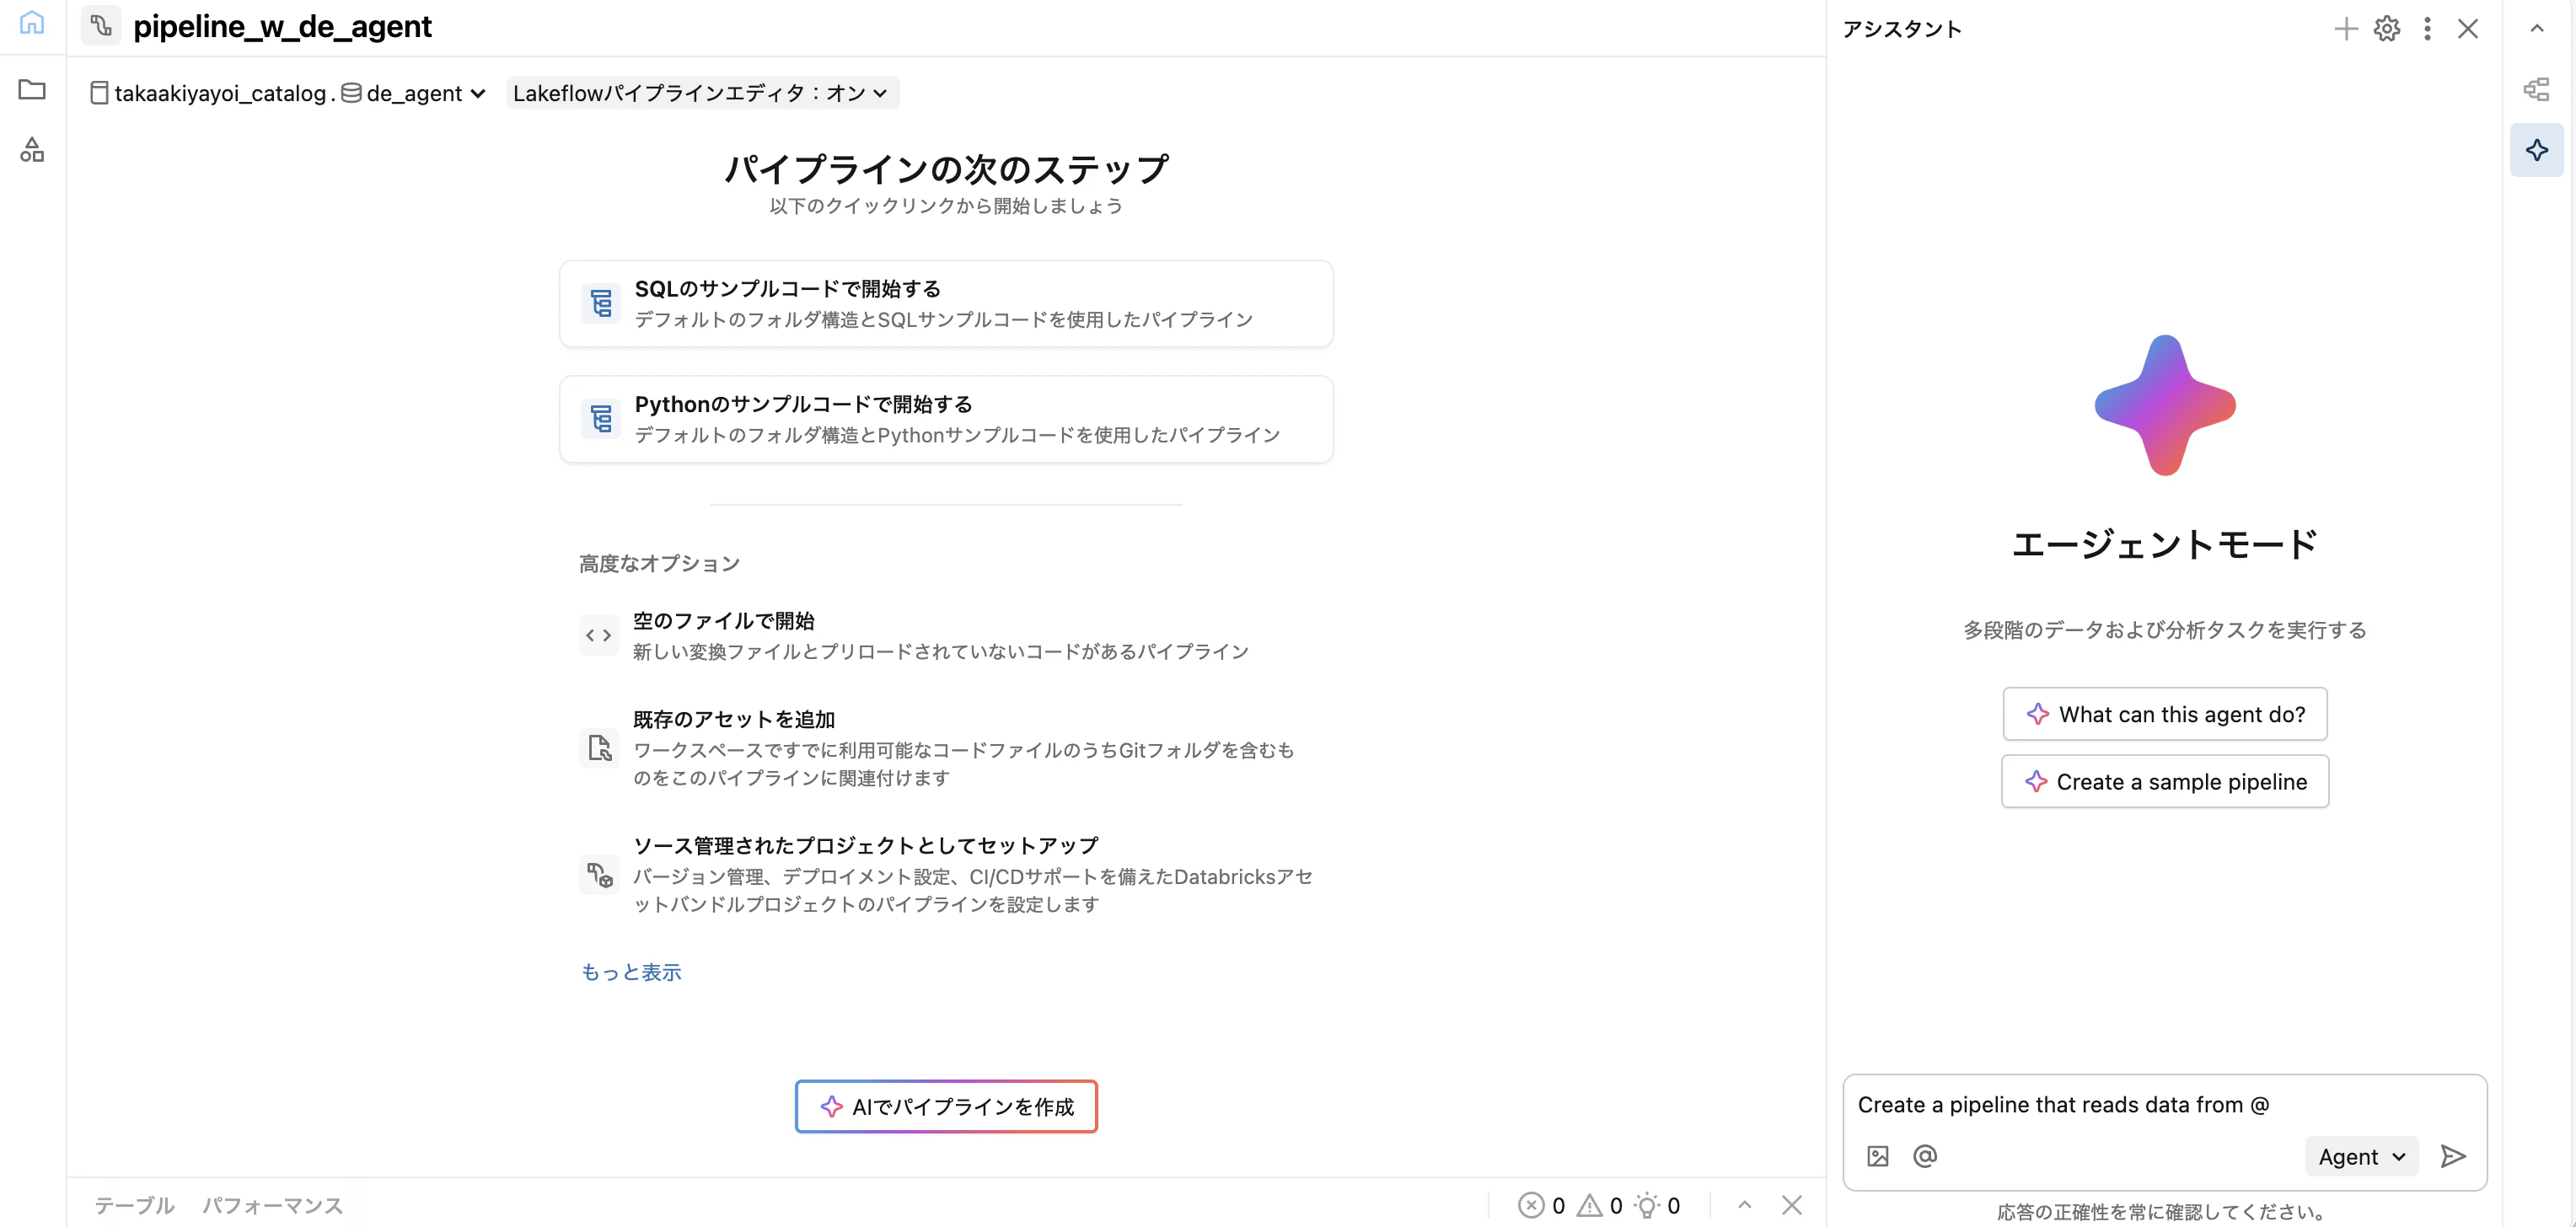Click the @ mention icon in chat input
The image size is (2576, 1227).
coord(1924,1156)
